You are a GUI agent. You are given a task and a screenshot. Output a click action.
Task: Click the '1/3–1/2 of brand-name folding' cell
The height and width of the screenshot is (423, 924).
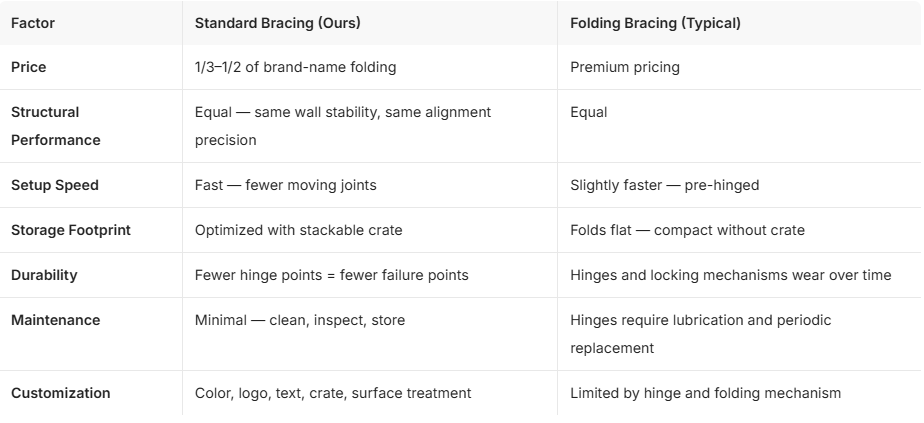tap(295, 67)
